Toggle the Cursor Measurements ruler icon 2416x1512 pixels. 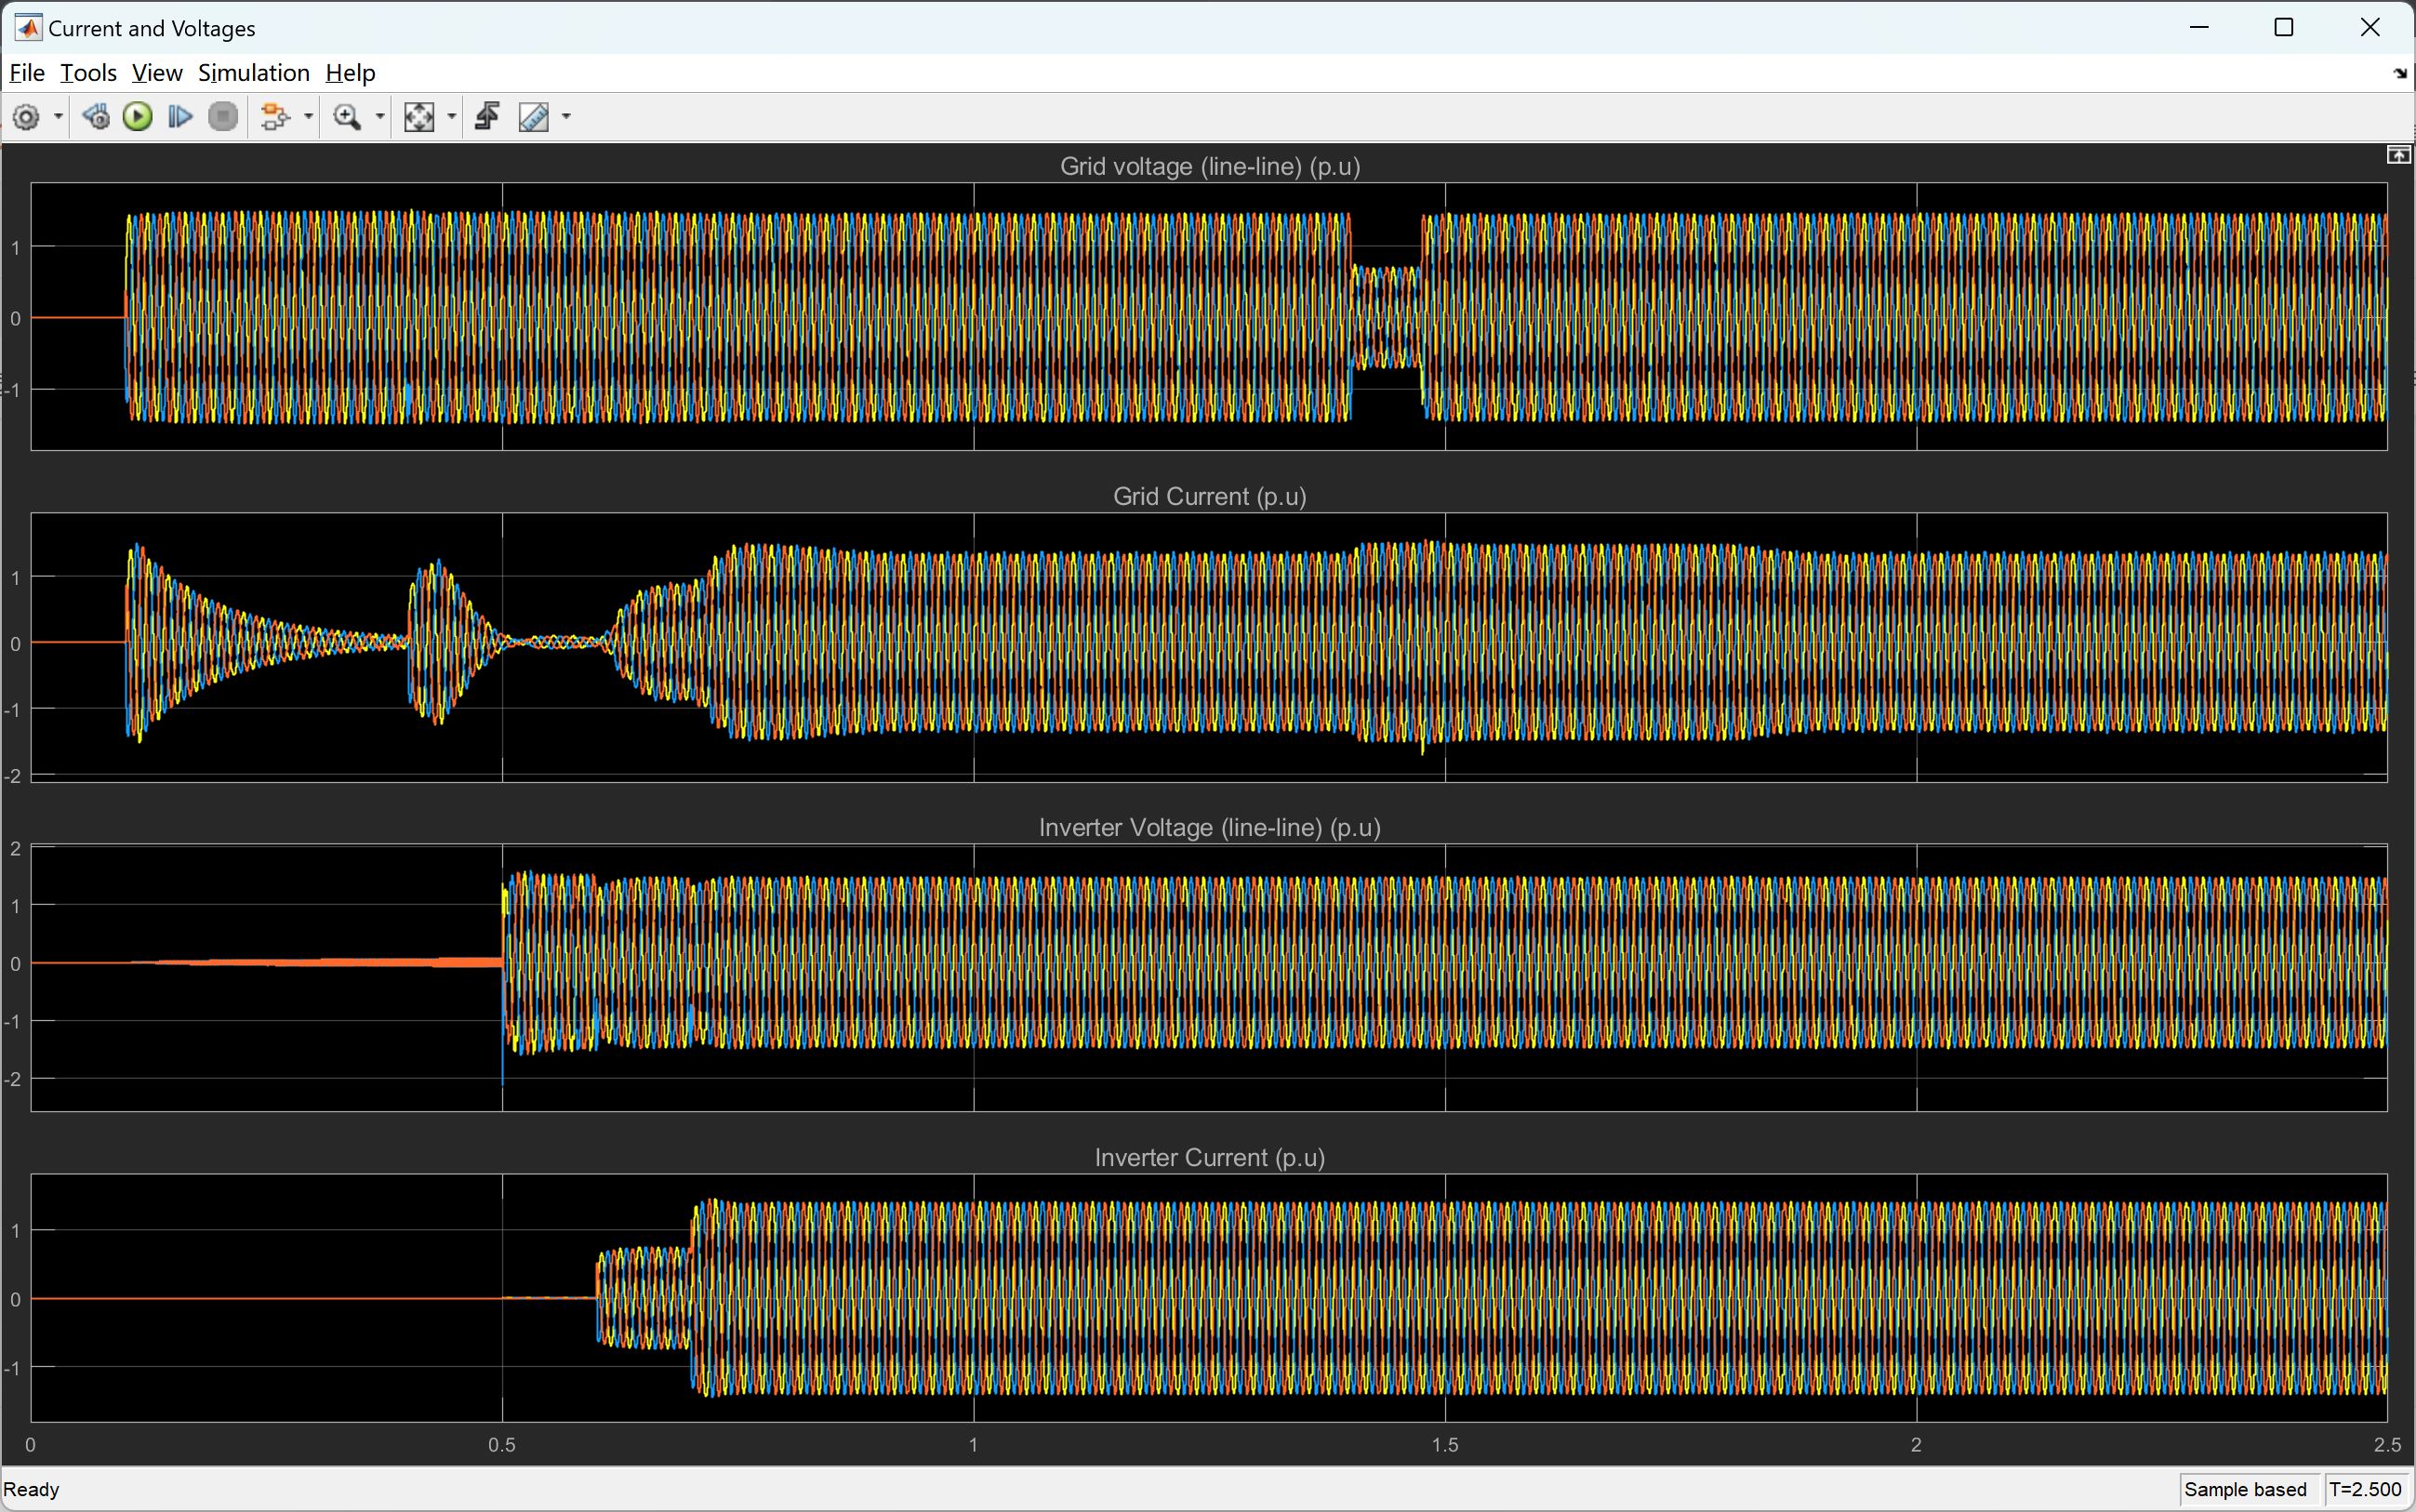tap(534, 117)
